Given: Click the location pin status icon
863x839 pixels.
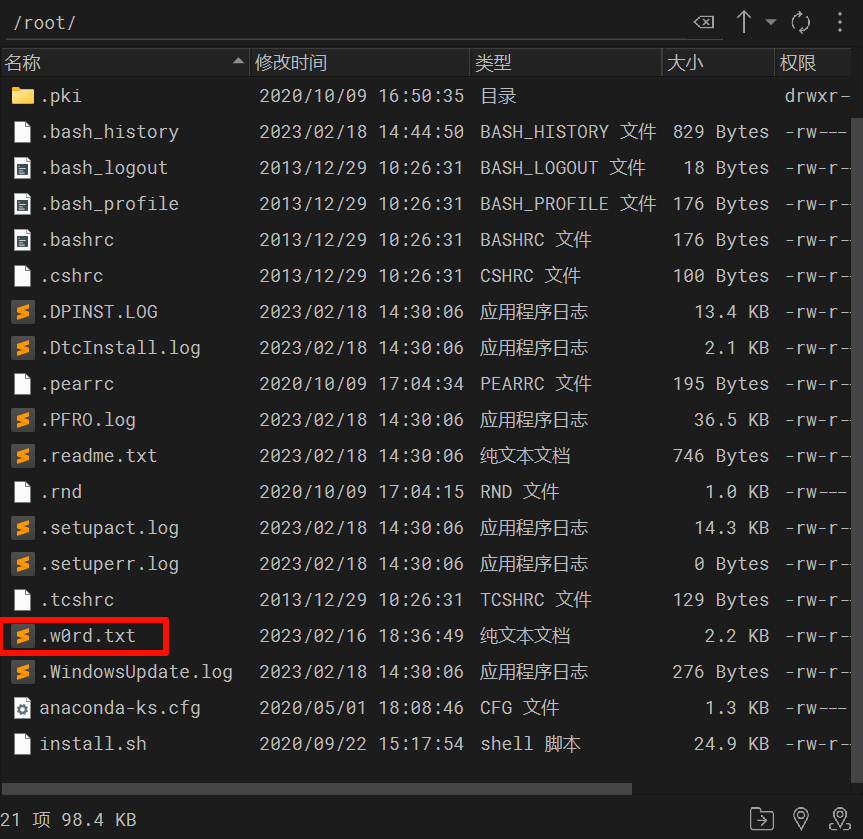Looking at the screenshot, I should (801, 819).
